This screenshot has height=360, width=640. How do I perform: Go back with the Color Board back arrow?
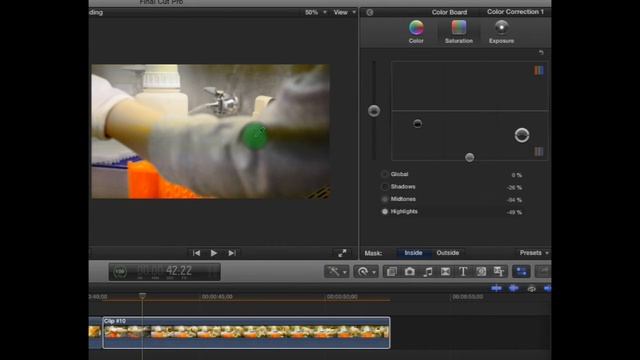(369, 12)
